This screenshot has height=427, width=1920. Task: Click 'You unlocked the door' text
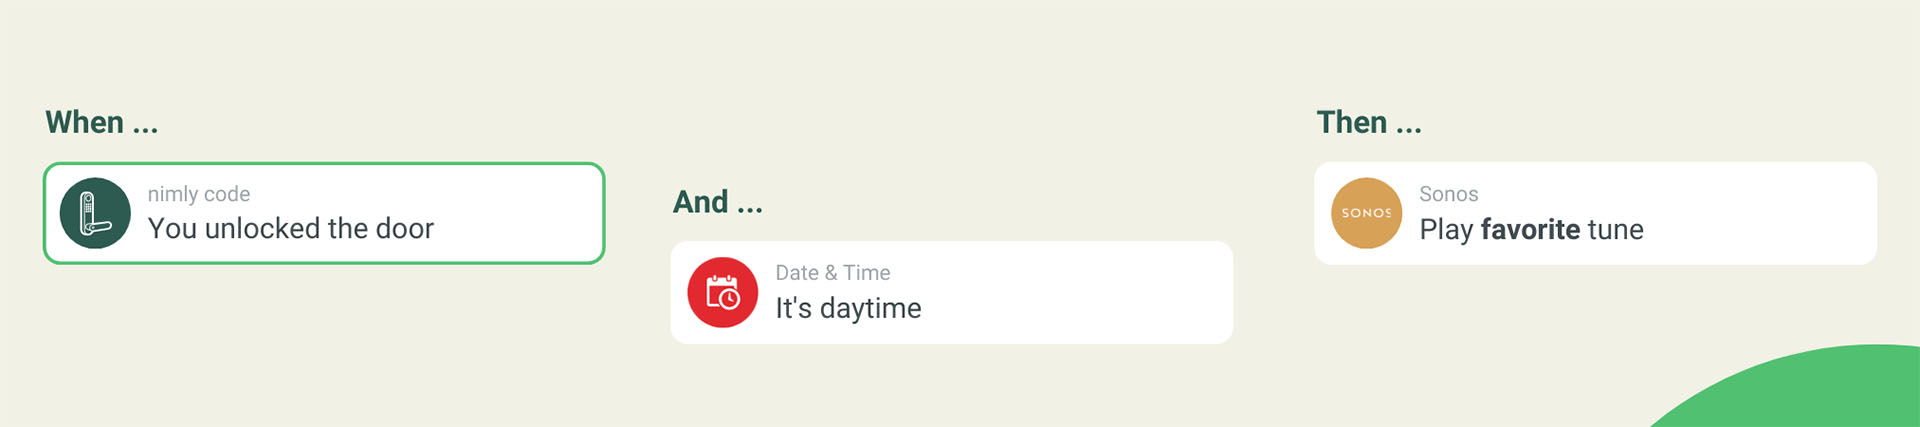tap(291, 228)
